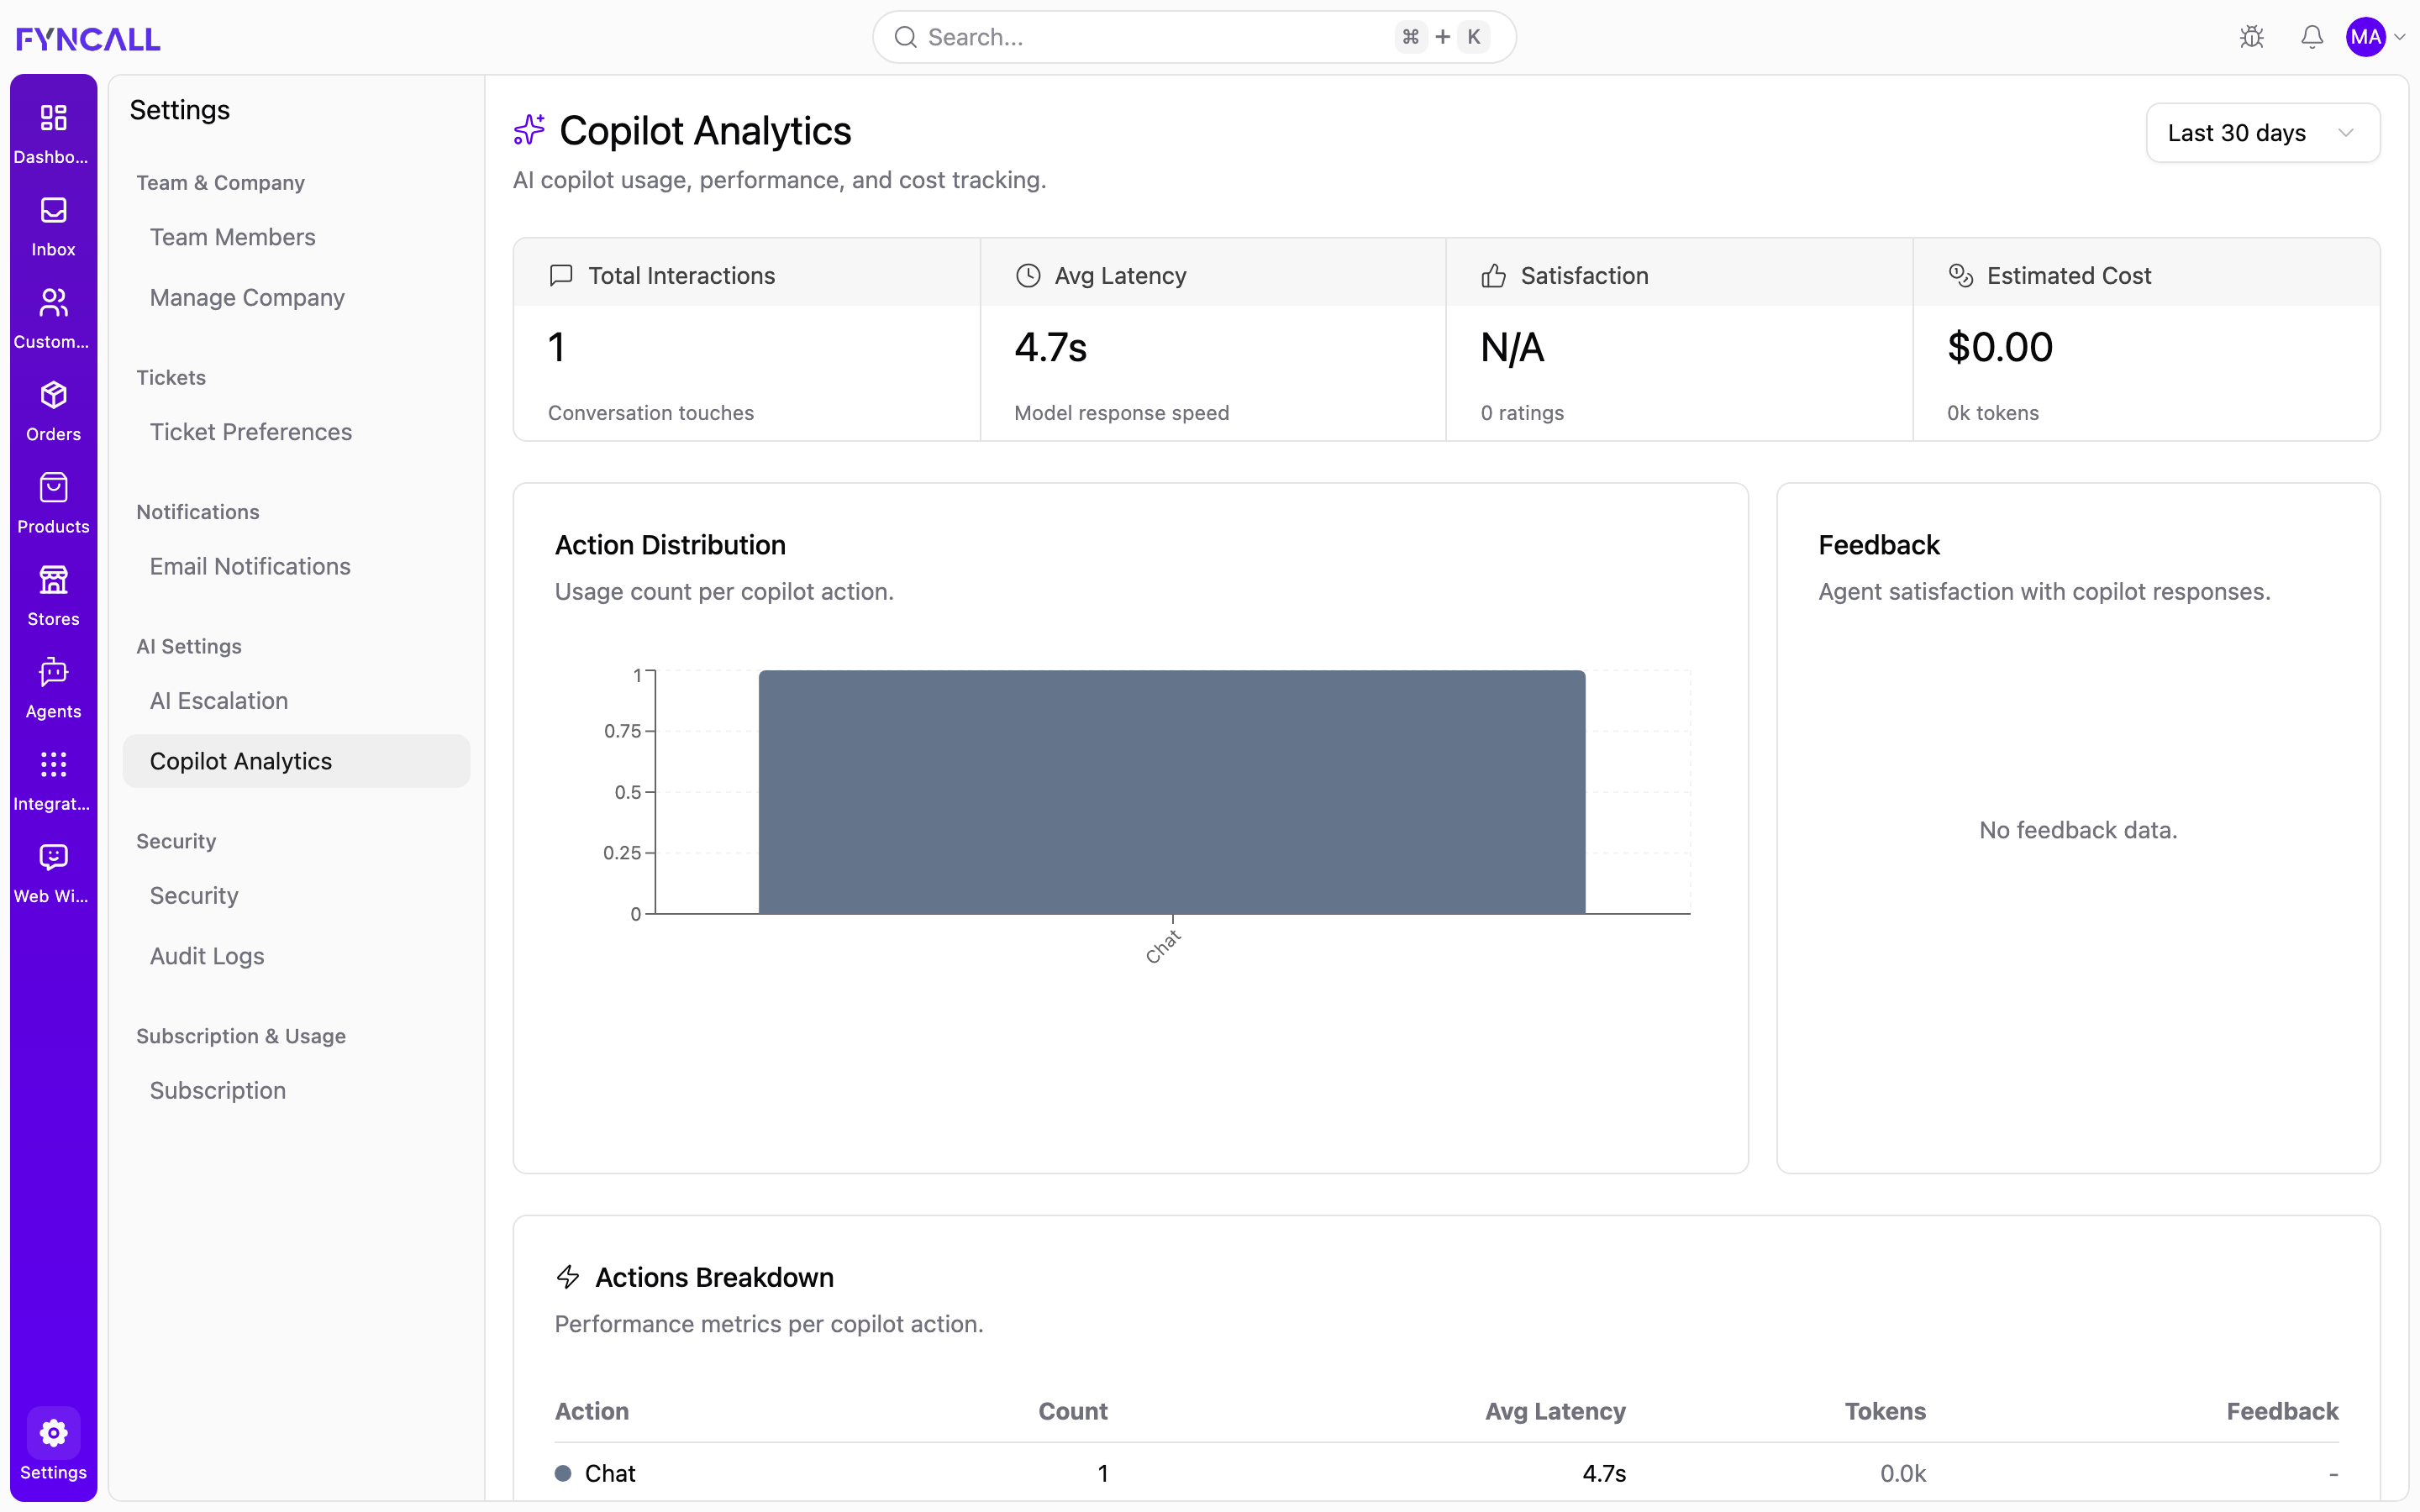Expand the account menu chevron
The width and height of the screenshot is (2420, 1512).
click(2400, 37)
